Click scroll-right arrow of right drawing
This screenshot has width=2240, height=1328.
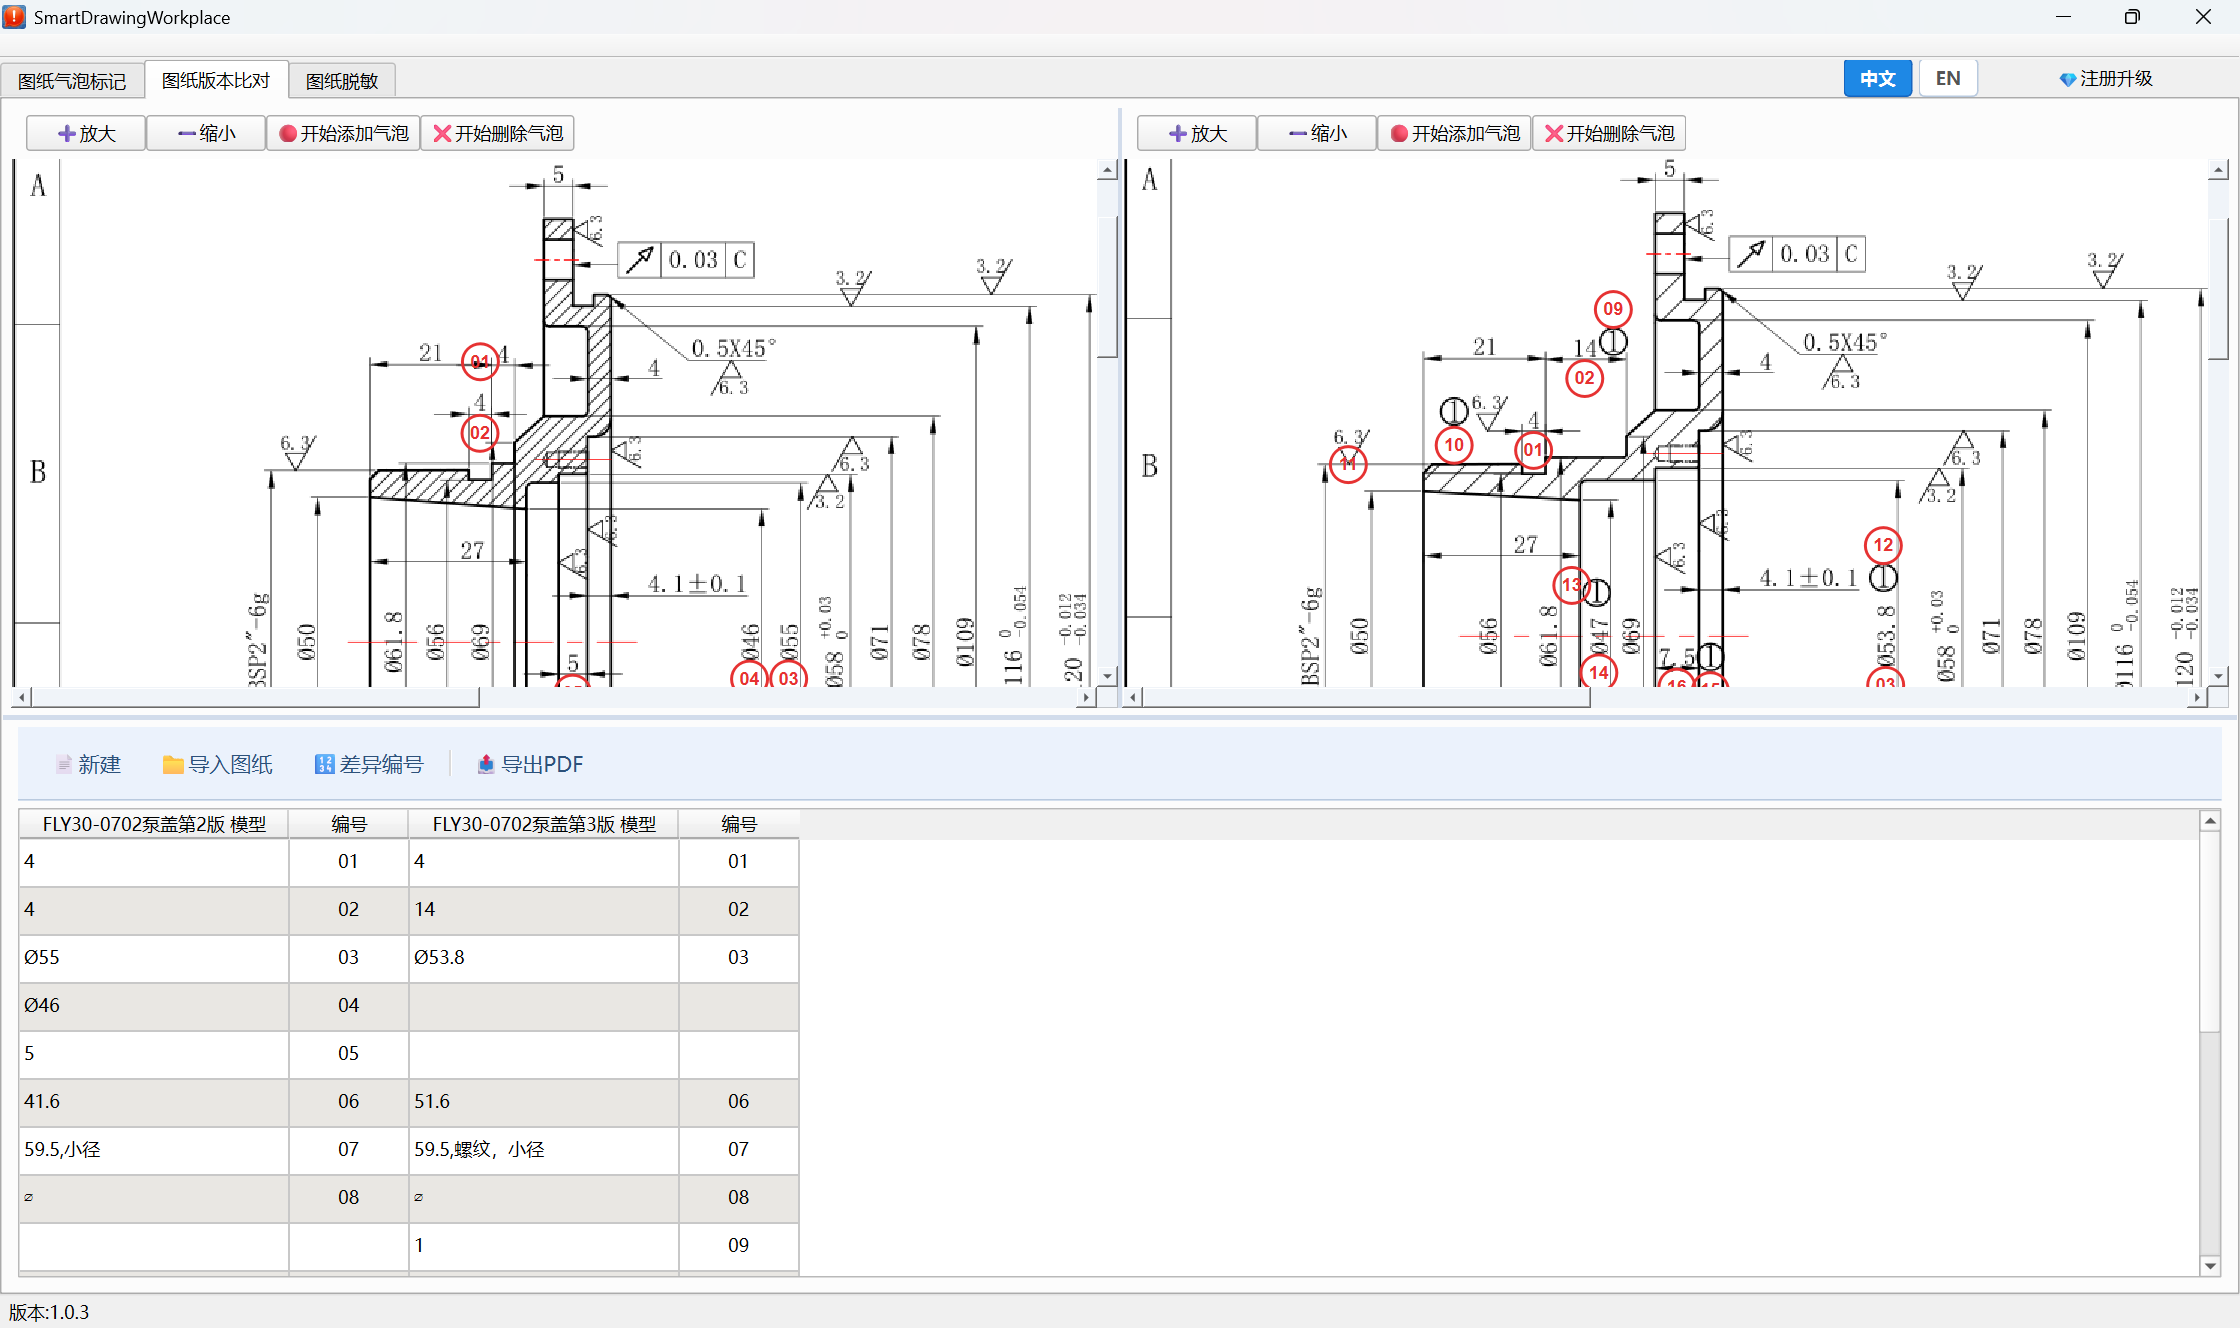pos(2196,697)
